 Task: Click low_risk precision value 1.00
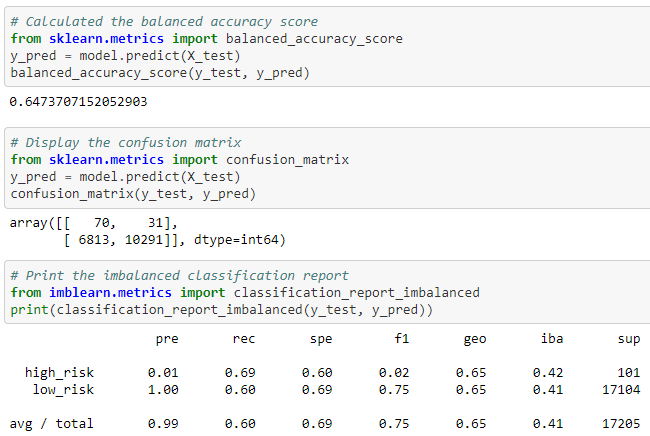click(163, 390)
